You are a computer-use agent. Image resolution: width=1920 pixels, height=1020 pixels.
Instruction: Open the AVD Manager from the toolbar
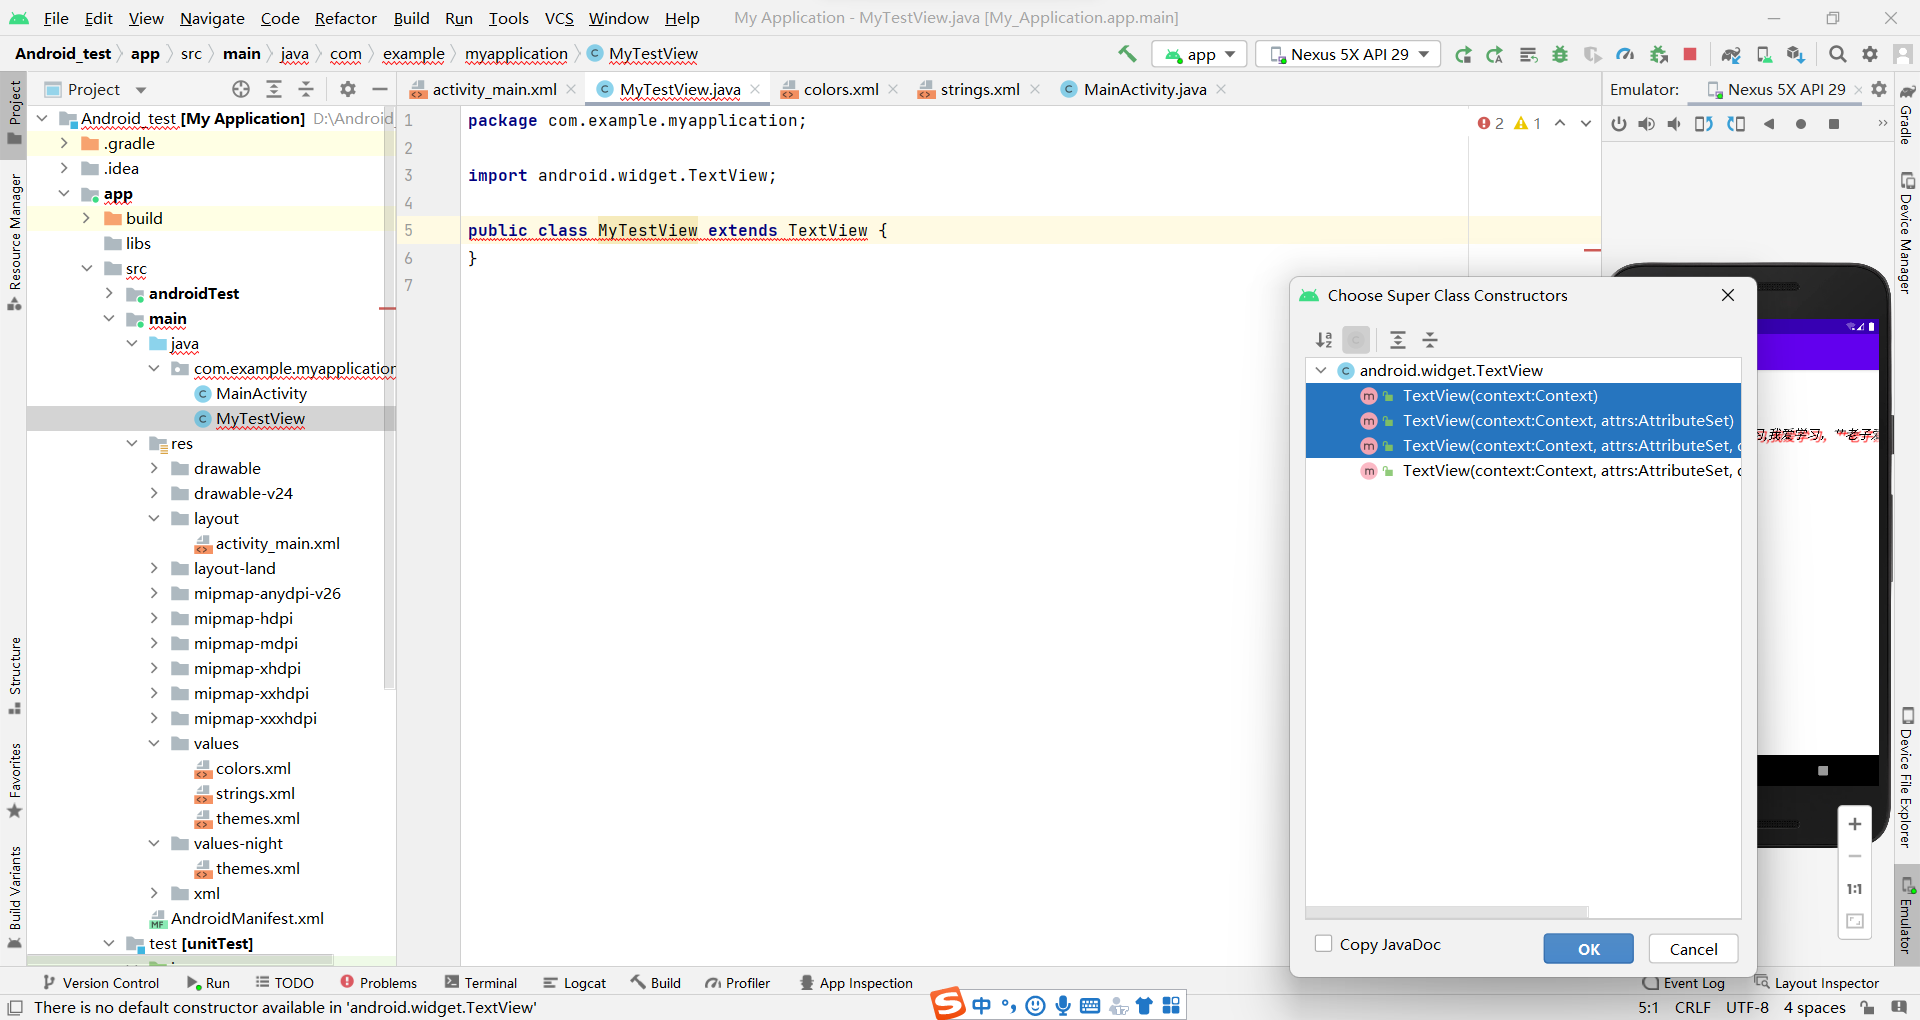(1764, 54)
